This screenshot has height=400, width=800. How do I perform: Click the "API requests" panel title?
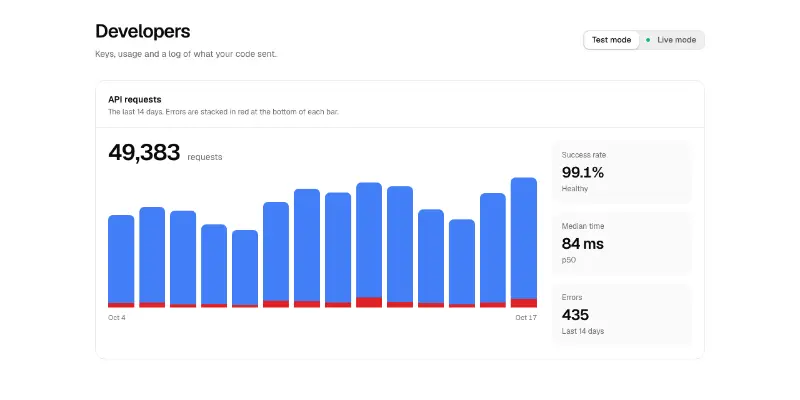coord(135,99)
